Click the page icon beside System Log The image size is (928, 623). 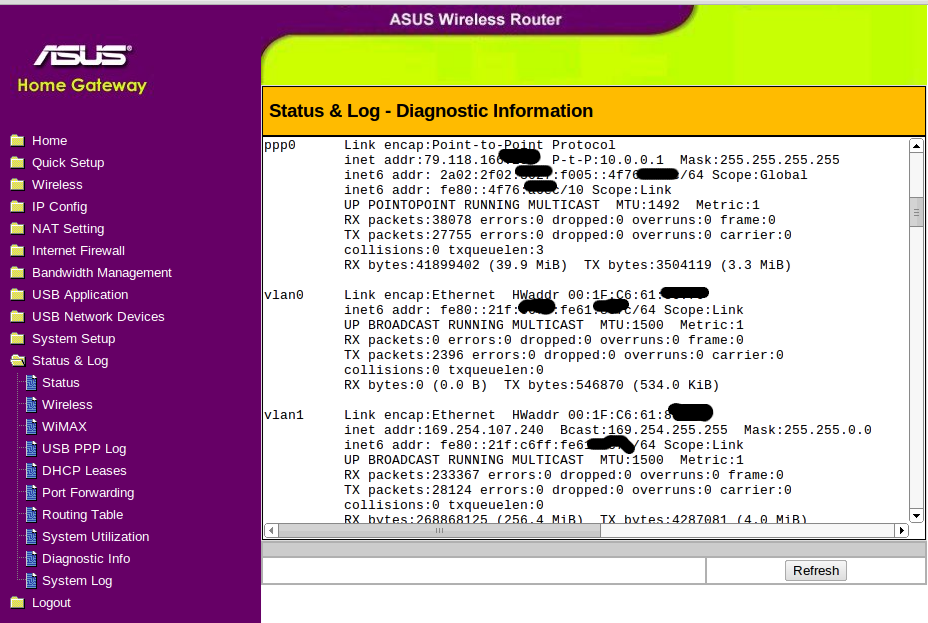pos(31,580)
